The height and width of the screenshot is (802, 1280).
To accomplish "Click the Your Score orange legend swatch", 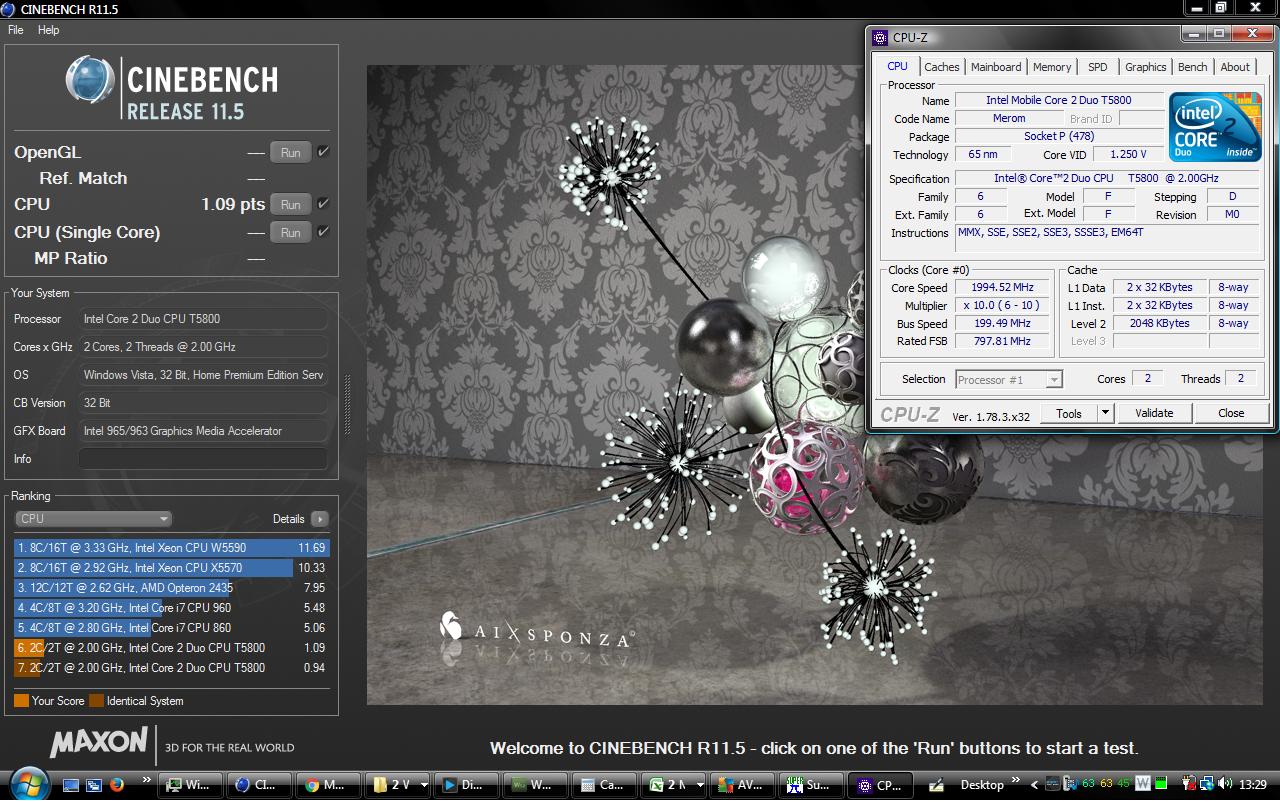I will coord(21,701).
